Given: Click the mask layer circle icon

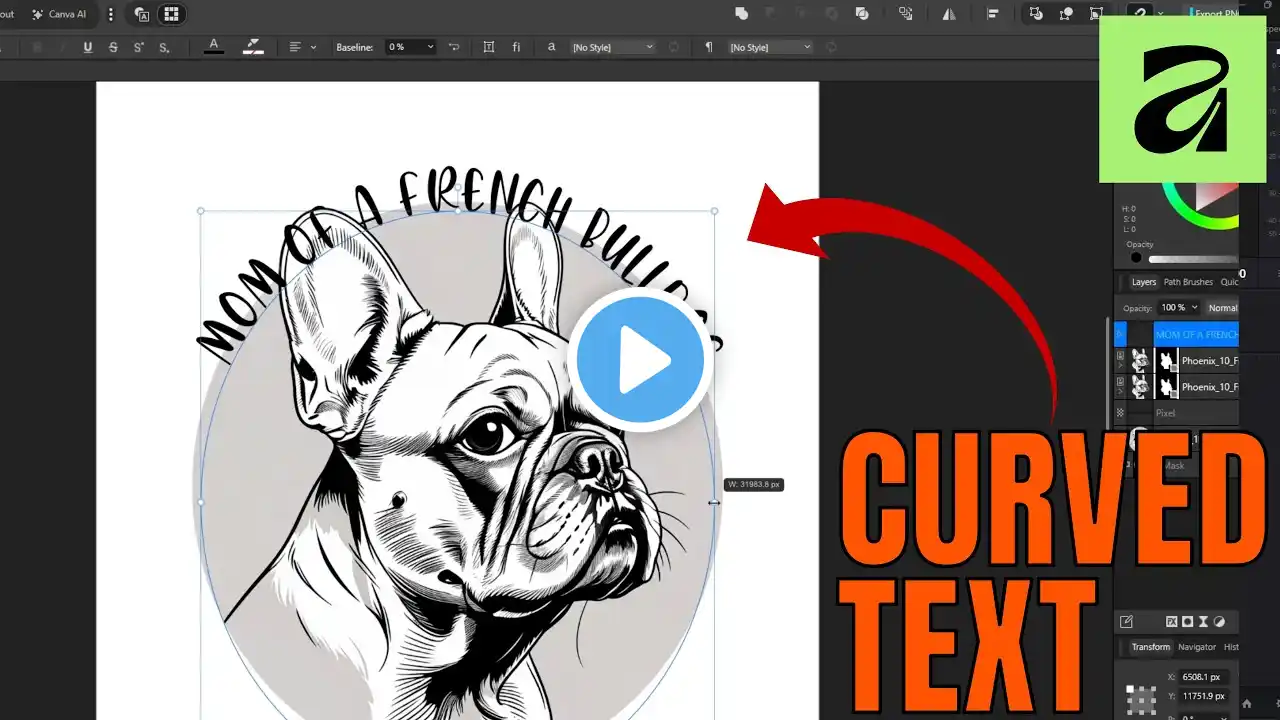Looking at the screenshot, I should coord(1188,622).
